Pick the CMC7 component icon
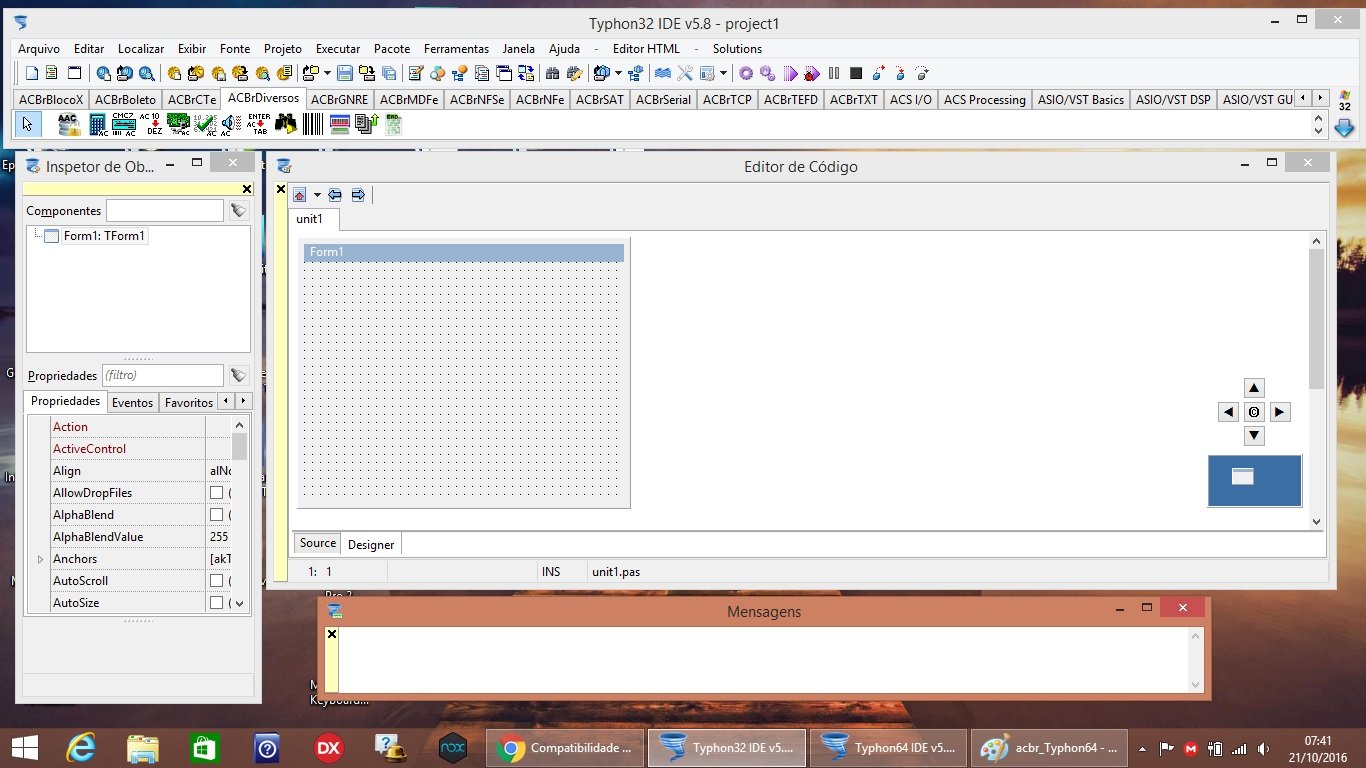Image resolution: width=1366 pixels, height=768 pixels. coord(124,124)
